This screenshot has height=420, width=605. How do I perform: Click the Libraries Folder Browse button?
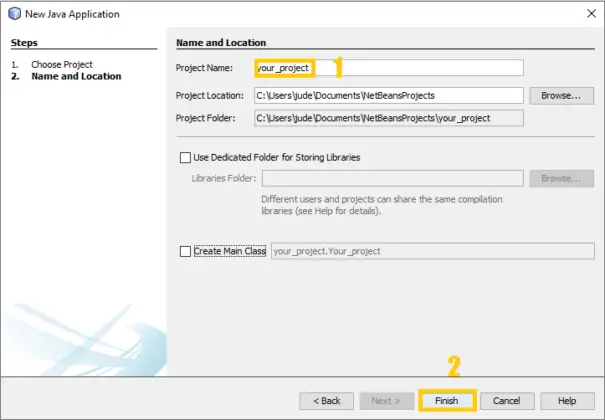[562, 179]
